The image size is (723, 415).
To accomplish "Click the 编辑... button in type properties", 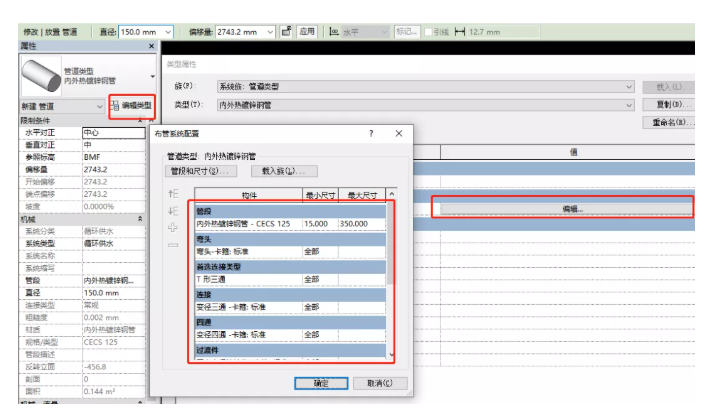I will click(x=566, y=209).
